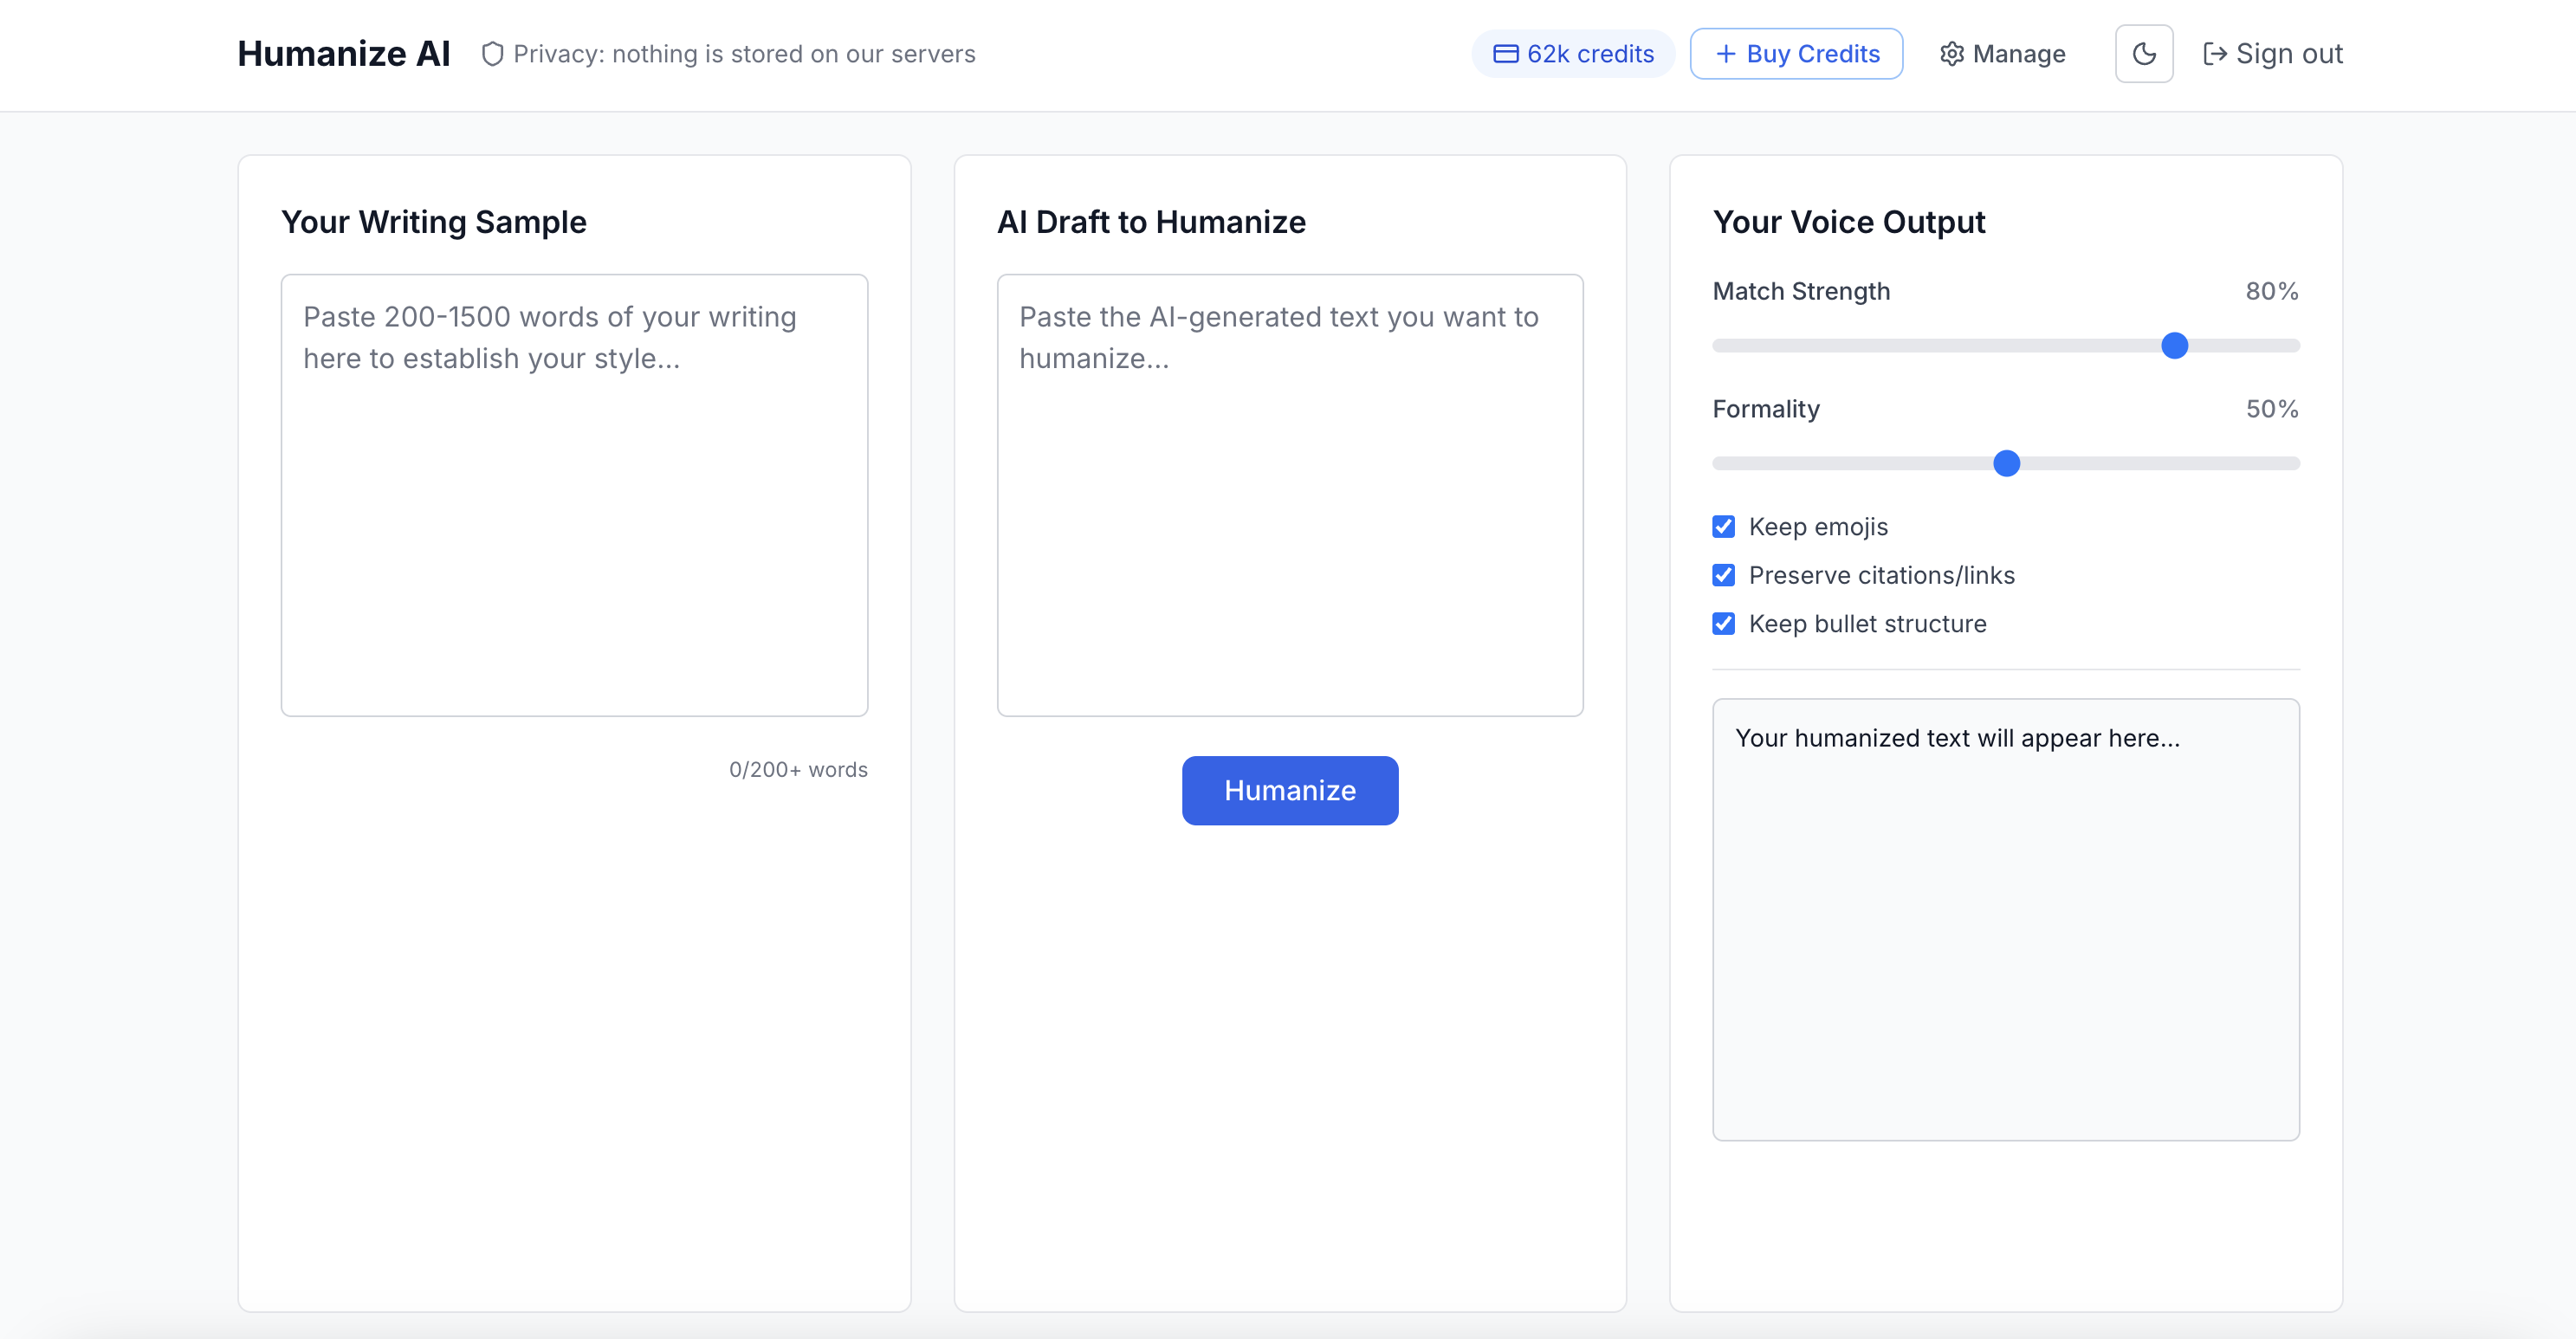Click the credit card icon in credits badge

coord(1505,54)
